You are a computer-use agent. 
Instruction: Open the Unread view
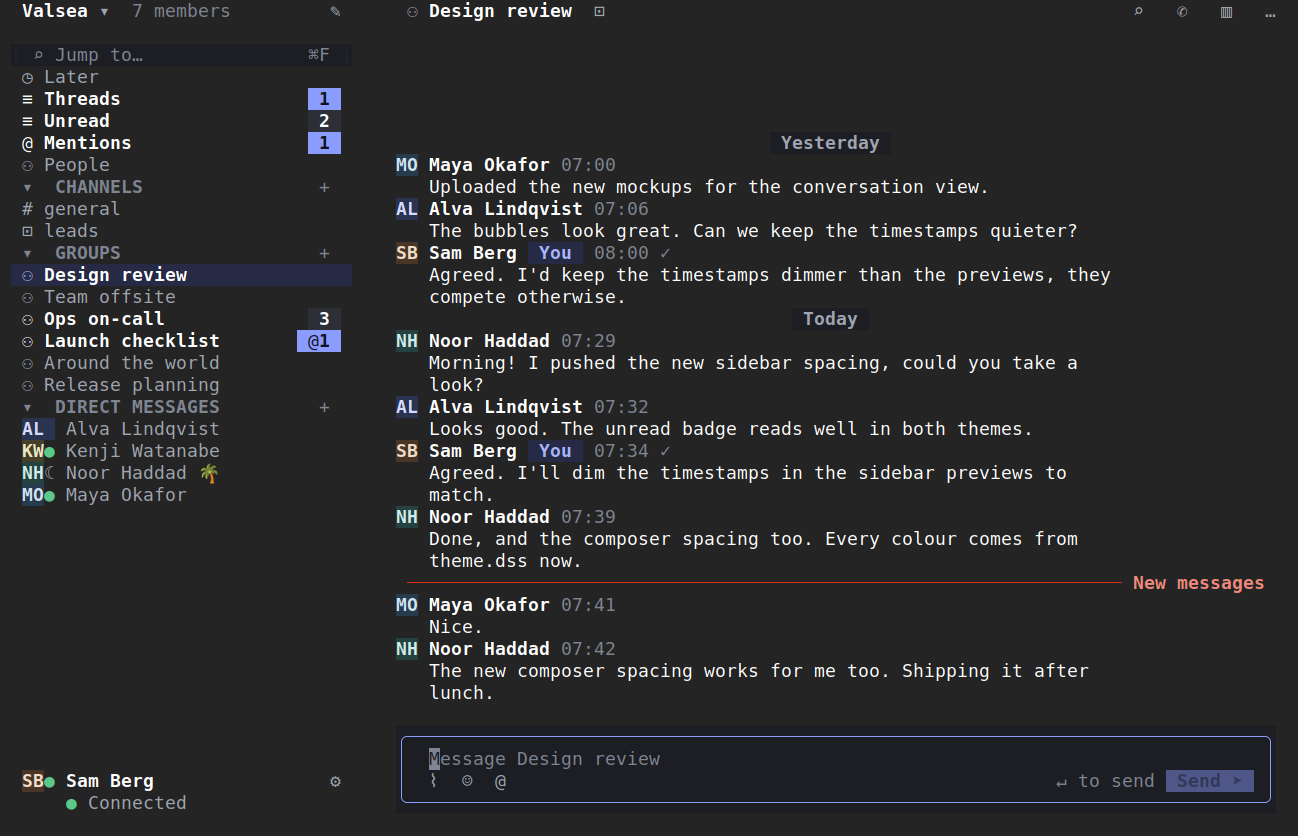click(x=181, y=121)
